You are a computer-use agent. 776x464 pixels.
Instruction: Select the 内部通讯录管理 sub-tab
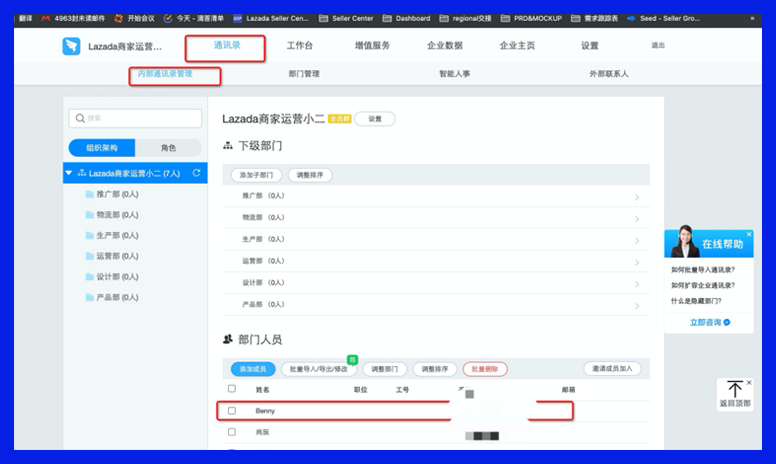point(165,74)
